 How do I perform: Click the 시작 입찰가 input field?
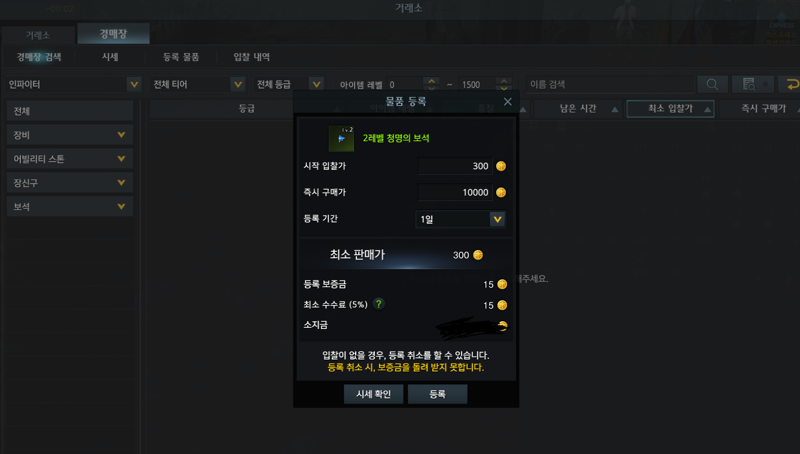455,166
